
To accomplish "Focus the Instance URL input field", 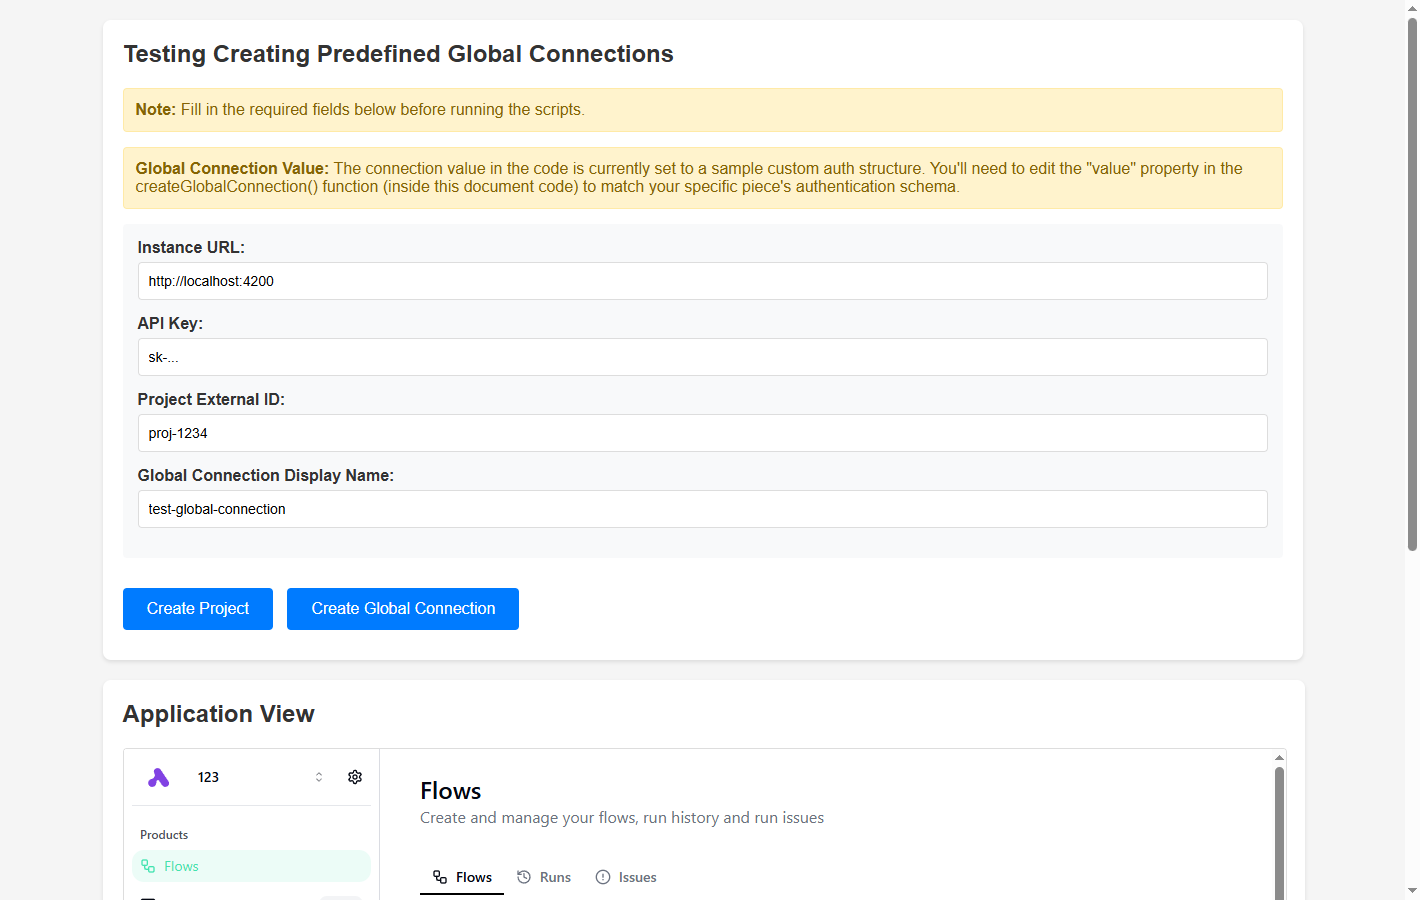I will [702, 281].
